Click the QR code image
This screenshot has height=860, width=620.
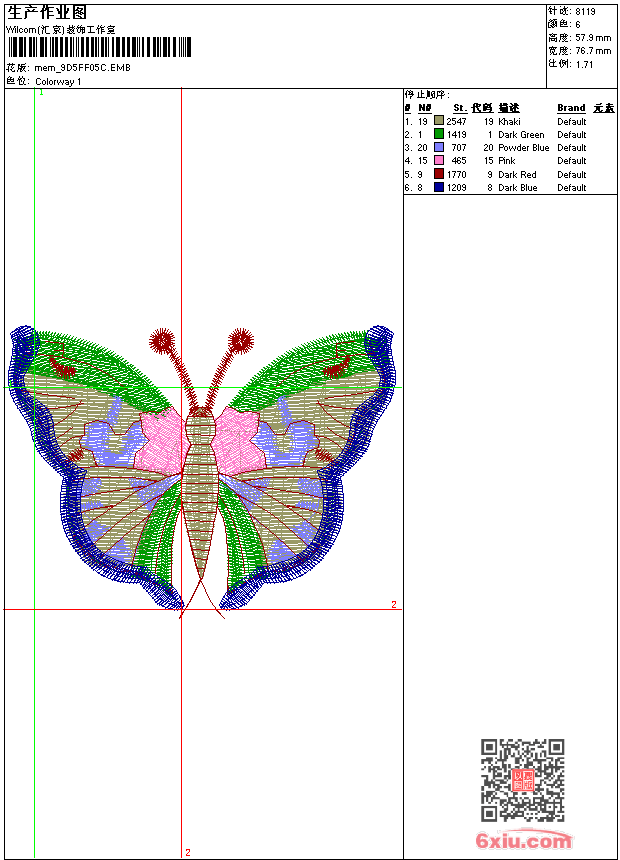pos(522,780)
